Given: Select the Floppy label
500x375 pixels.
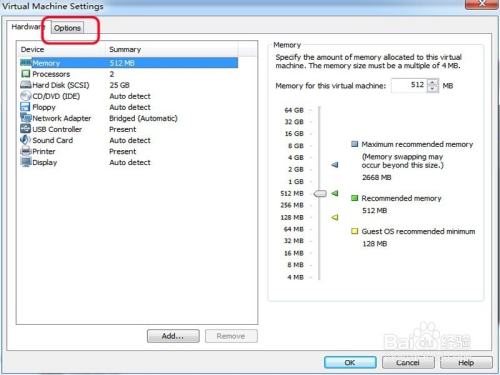Looking at the screenshot, I should (x=44, y=107).
